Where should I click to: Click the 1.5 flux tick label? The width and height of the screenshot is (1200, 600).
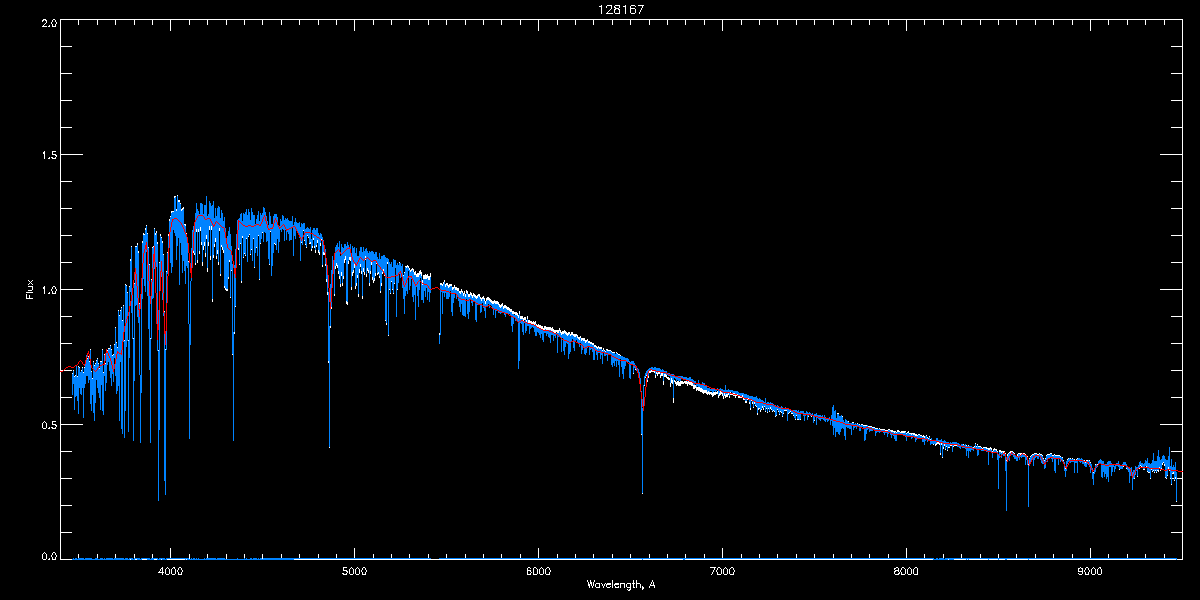(49, 156)
